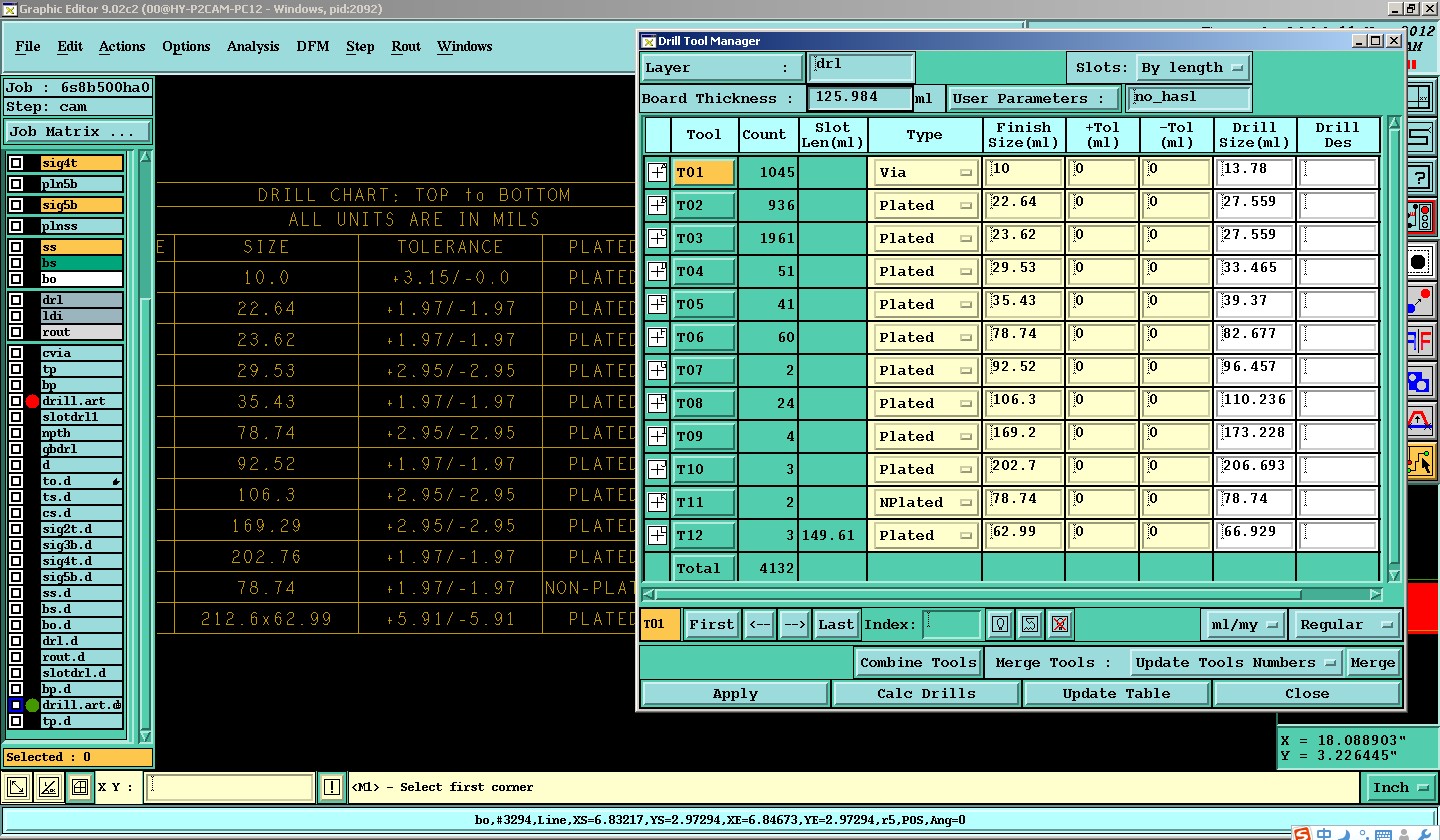Click the angle/incremental coordinate icon
The width and height of the screenshot is (1440, 840).
pos(47,788)
